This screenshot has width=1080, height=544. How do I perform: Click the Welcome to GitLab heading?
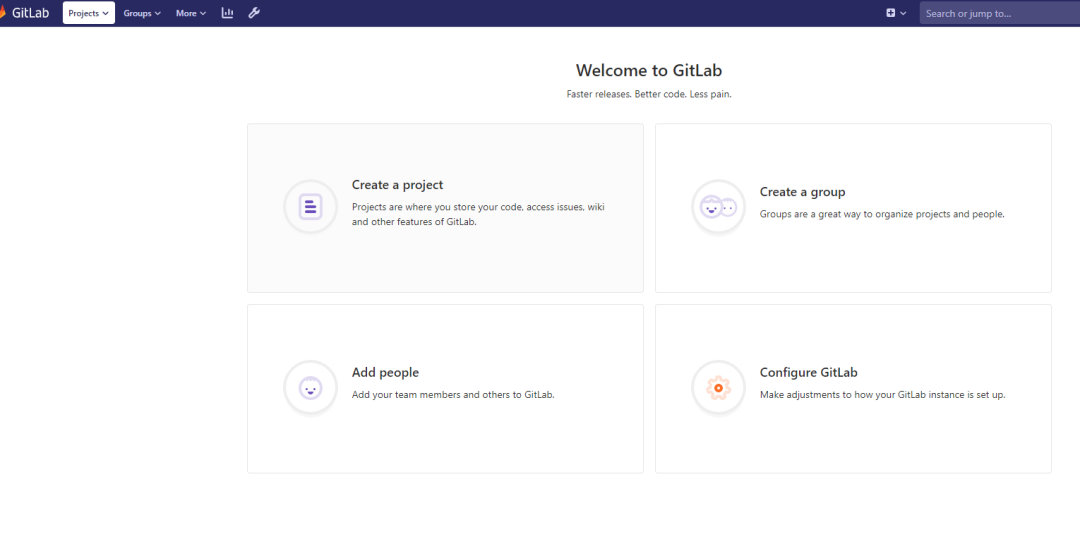pyautogui.click(x=649, y=70)
